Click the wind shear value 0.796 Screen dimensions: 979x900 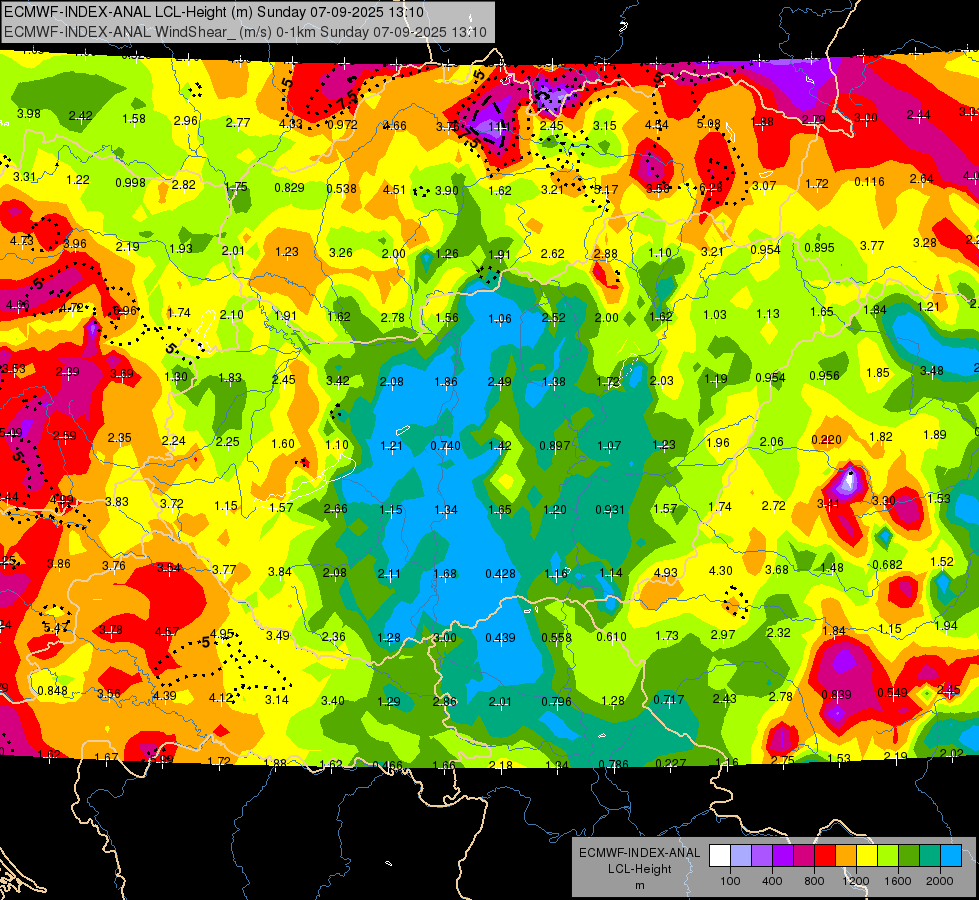tap(556, 701)
